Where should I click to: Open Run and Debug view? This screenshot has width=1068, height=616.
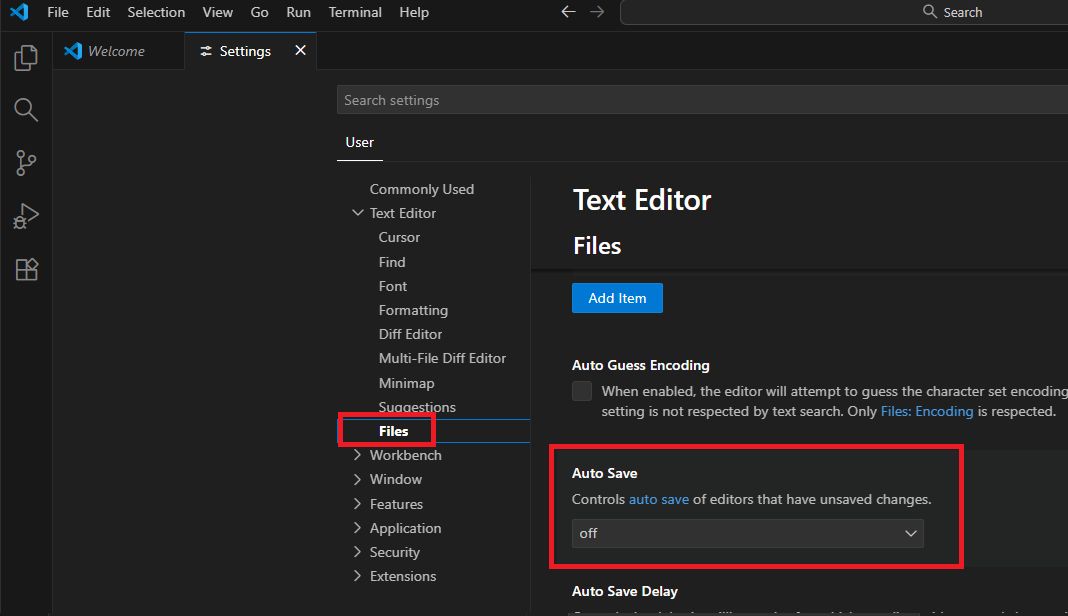click(x=26, y=216)
